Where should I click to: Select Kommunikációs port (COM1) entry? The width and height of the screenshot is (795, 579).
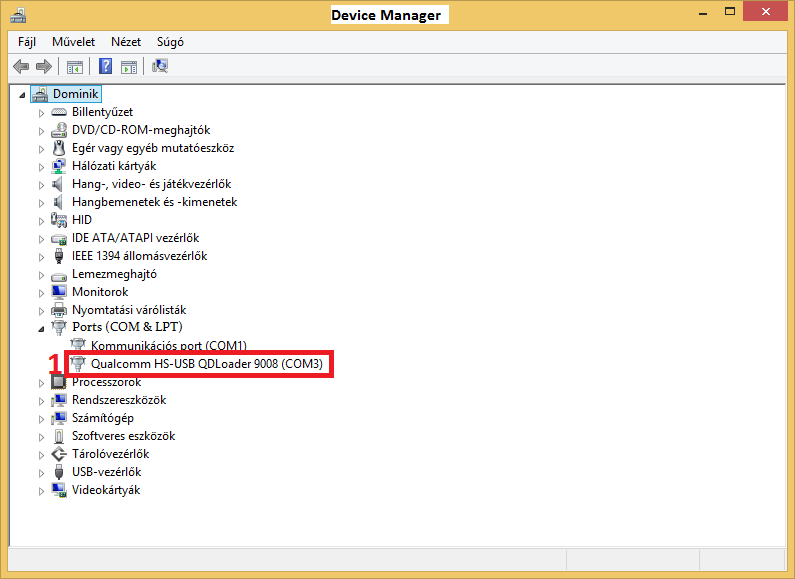(x=168, y=346)
